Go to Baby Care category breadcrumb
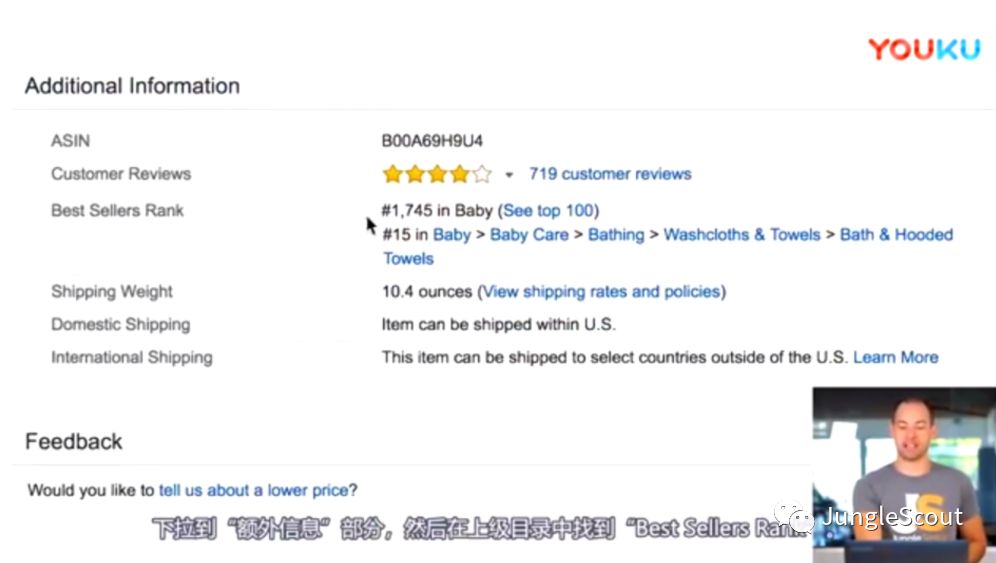The width and height of the screenshot is (996, 563). 529,235
